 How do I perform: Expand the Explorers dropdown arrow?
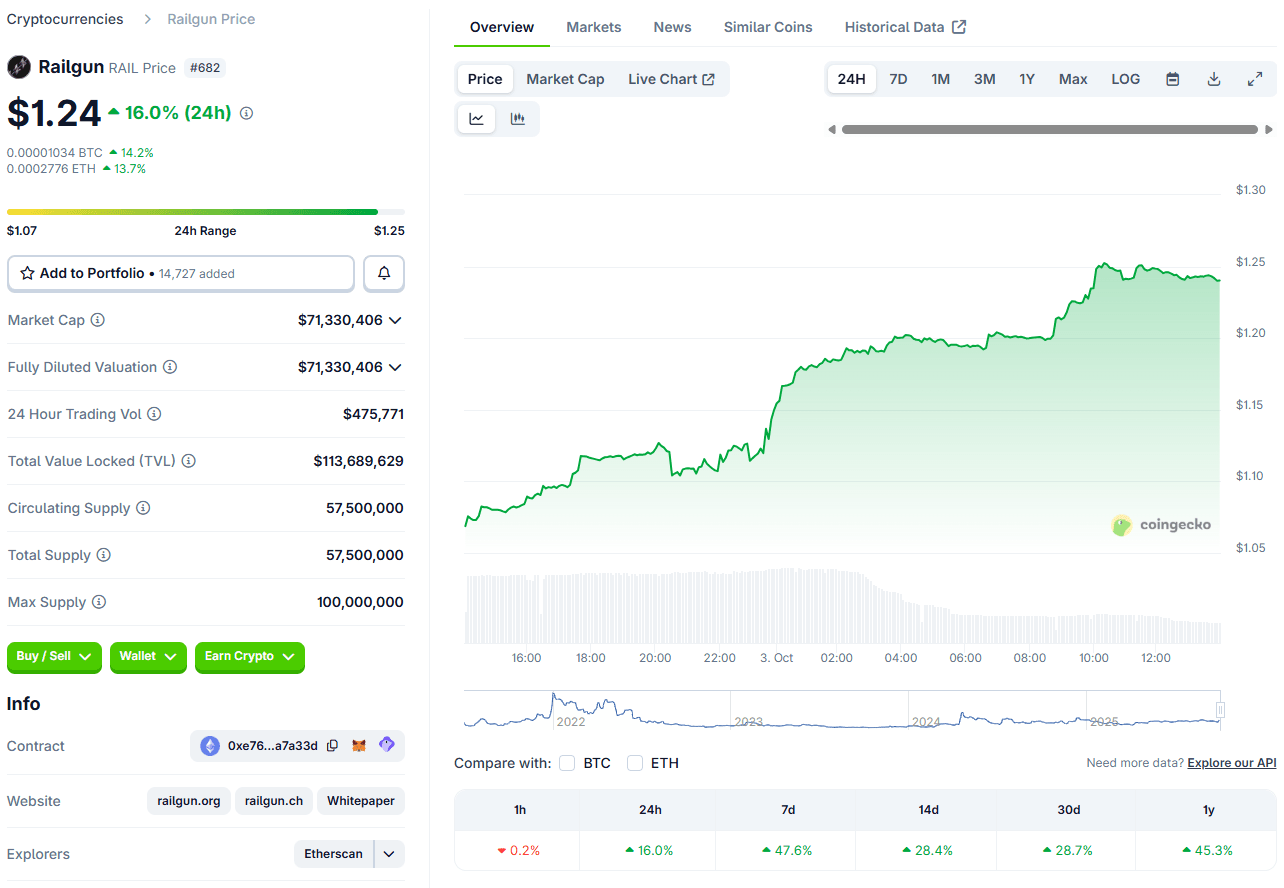389,854
